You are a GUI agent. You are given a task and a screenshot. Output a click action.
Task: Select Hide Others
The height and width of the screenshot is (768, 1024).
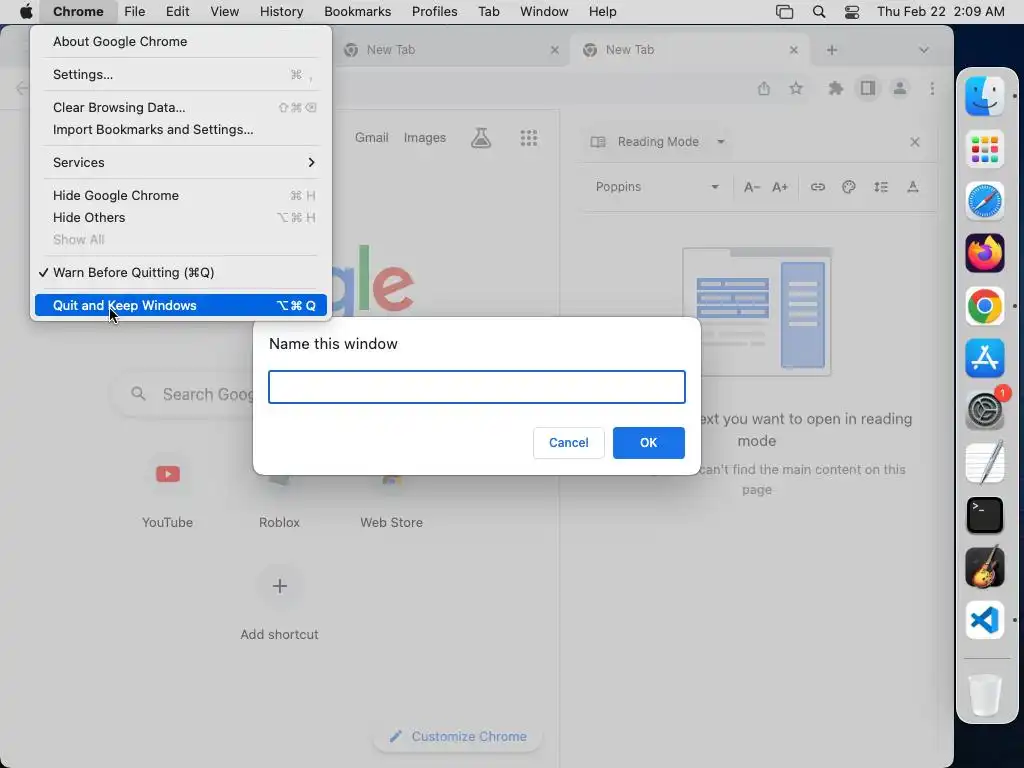click(181, 217)
